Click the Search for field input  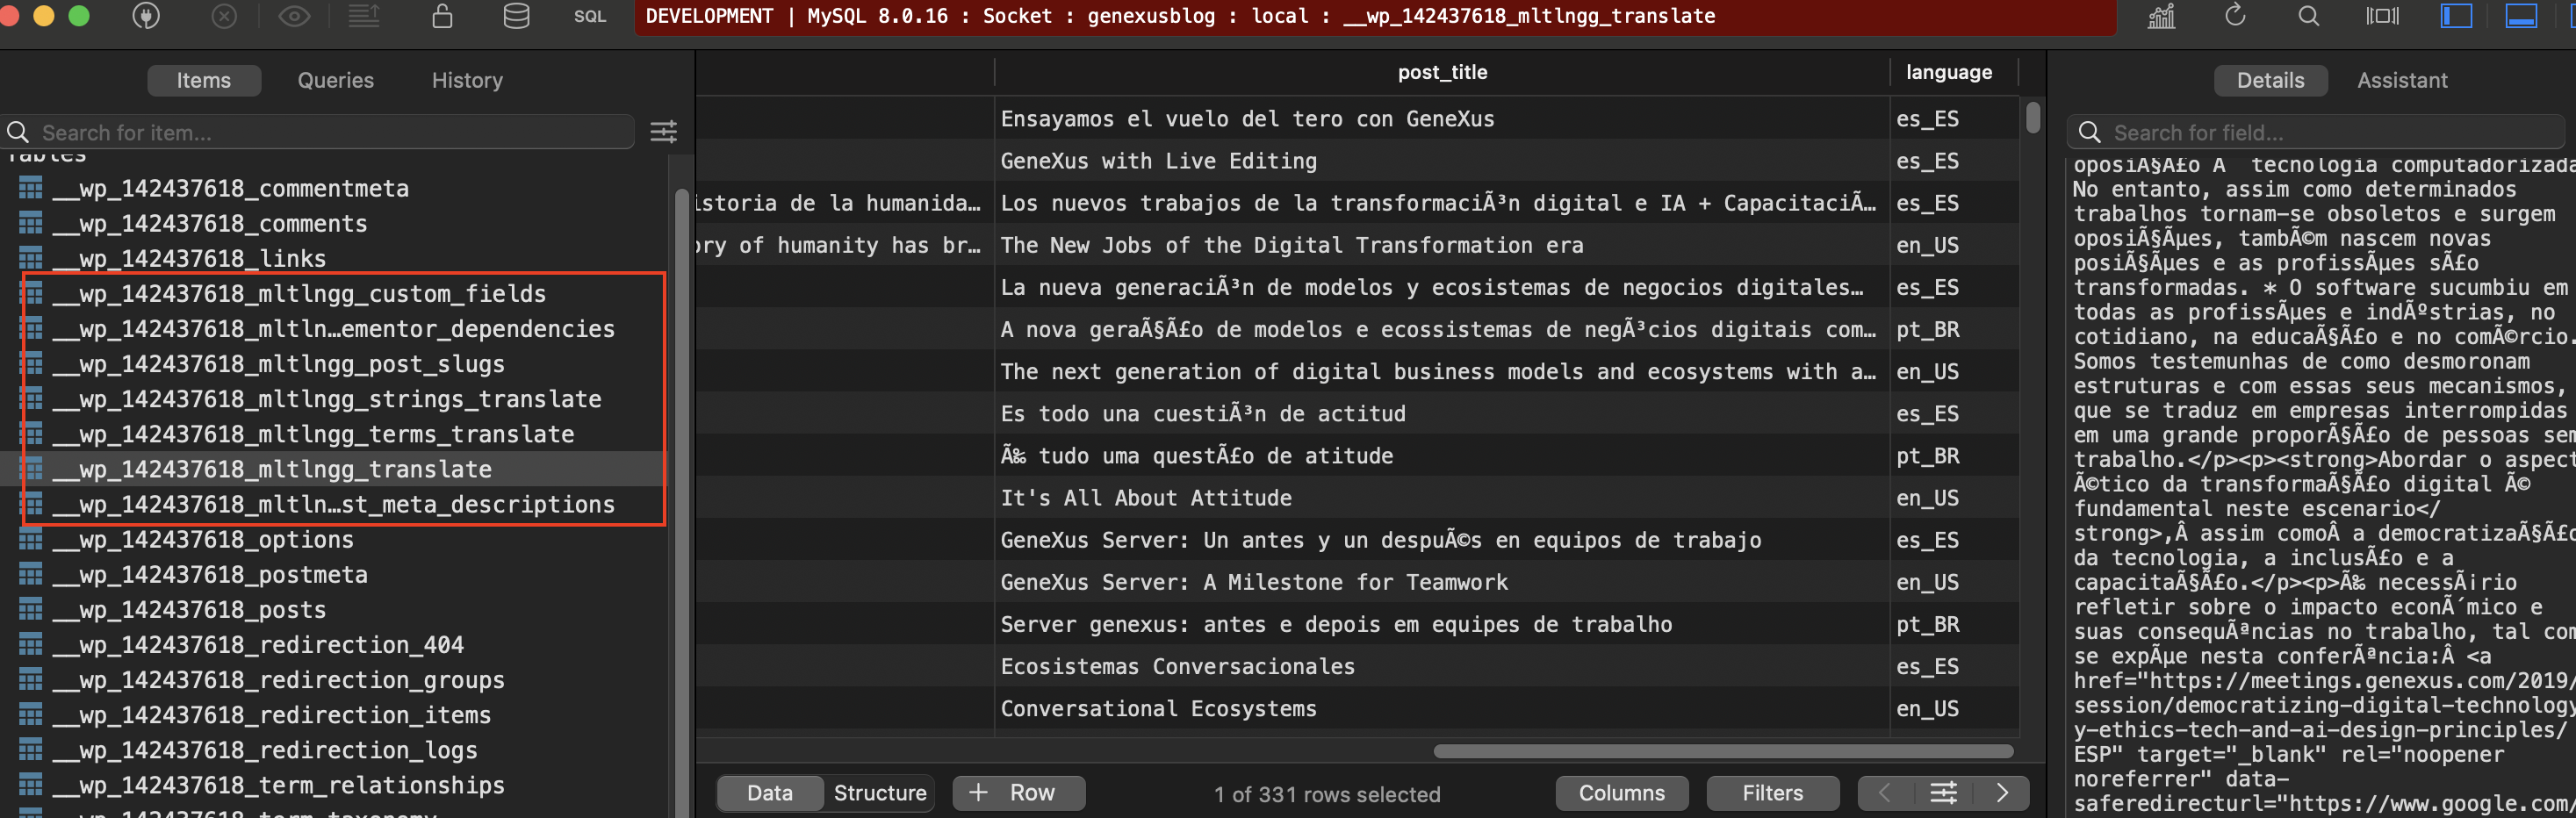pos(2316,132)
